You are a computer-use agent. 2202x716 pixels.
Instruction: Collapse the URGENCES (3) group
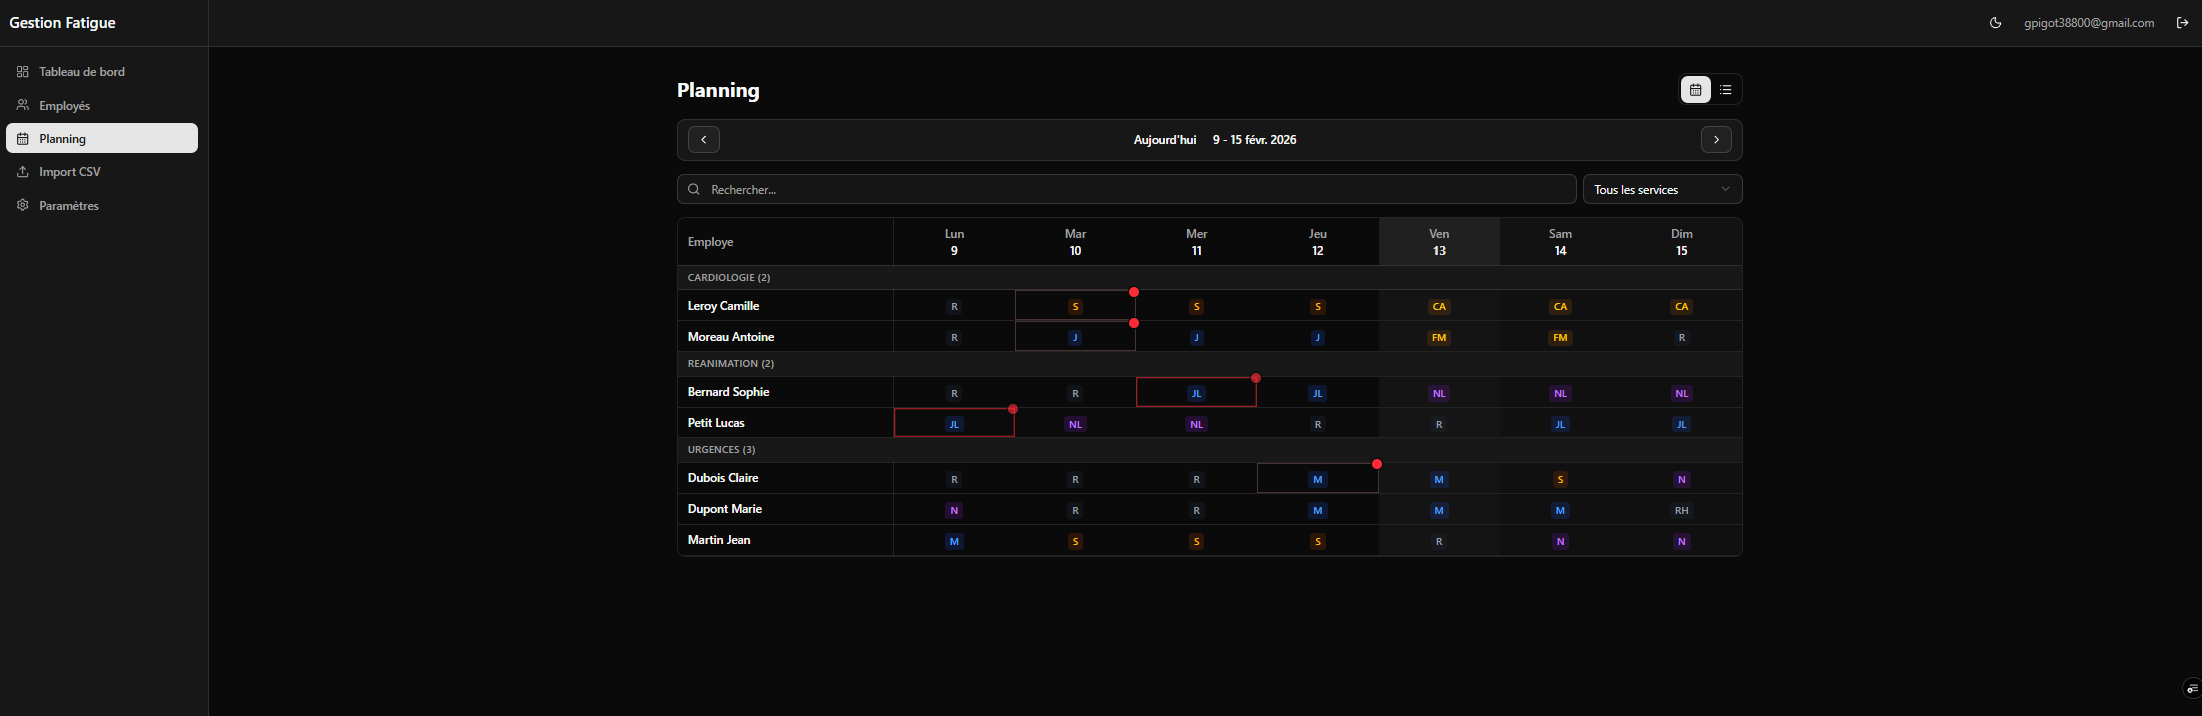tap(721, 450)
